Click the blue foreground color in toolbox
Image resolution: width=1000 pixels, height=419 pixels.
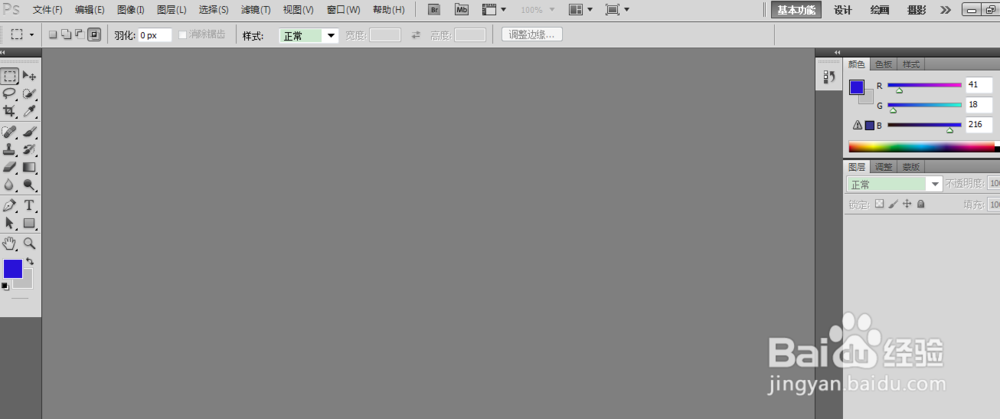(x=13, y=268)
